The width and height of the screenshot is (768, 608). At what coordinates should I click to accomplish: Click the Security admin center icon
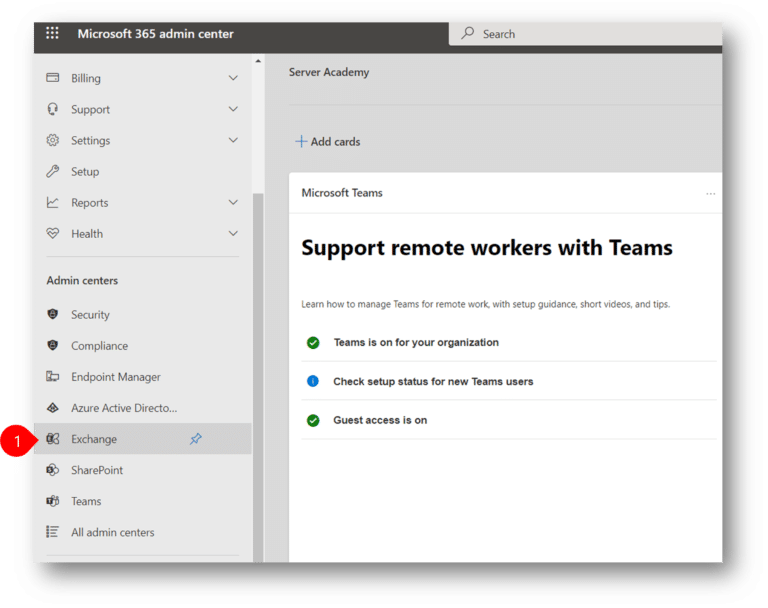[53, 315]
